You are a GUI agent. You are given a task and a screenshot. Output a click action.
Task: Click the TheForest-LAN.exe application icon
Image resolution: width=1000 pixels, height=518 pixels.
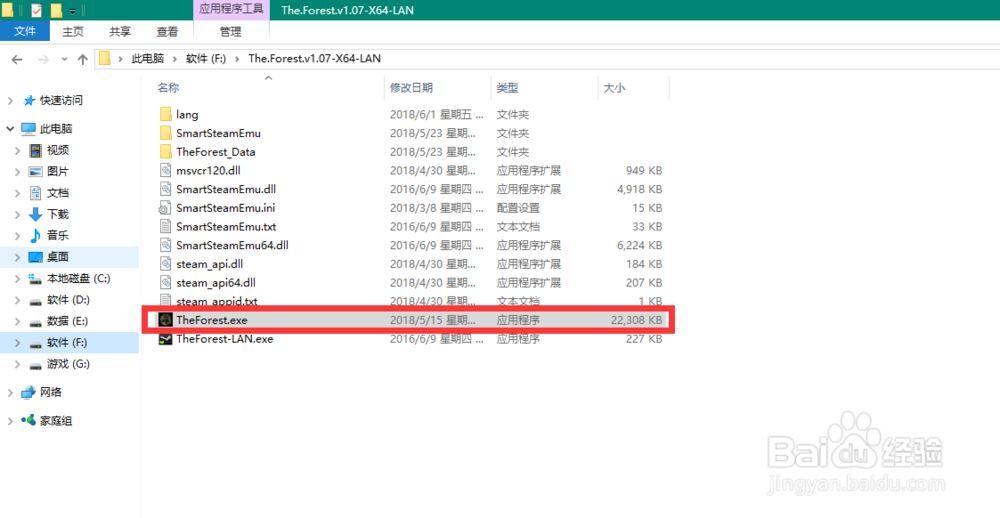pos(166,339)
